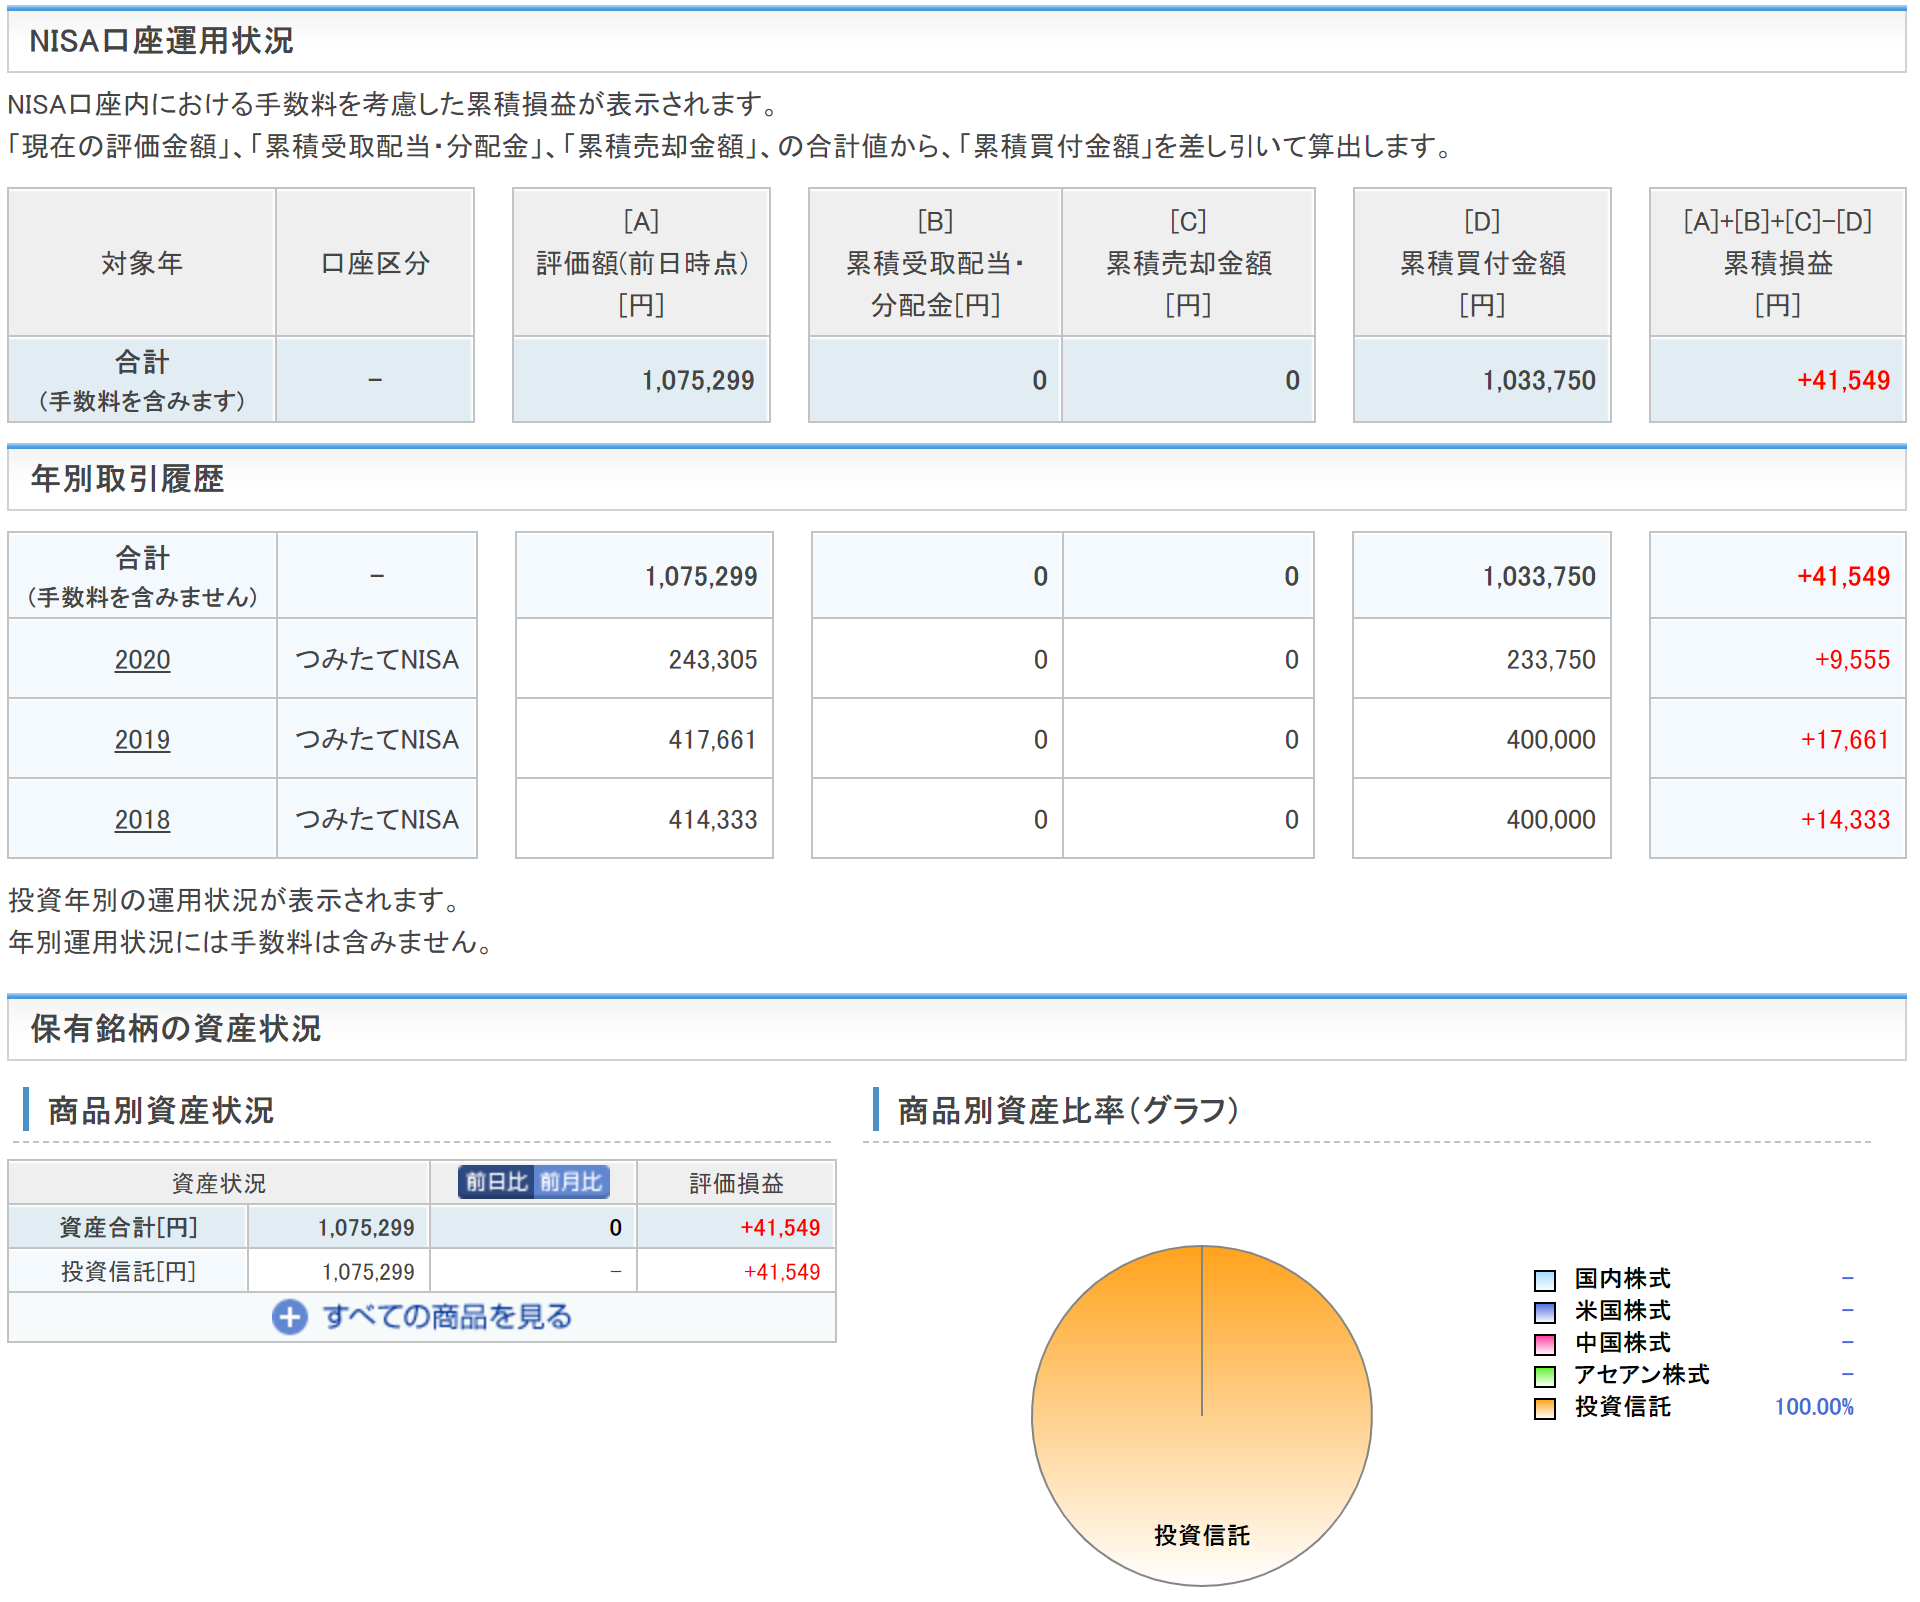
Task: Click the blue plus circle icon
Action: pyautogui.click(x=290, y=1317)
